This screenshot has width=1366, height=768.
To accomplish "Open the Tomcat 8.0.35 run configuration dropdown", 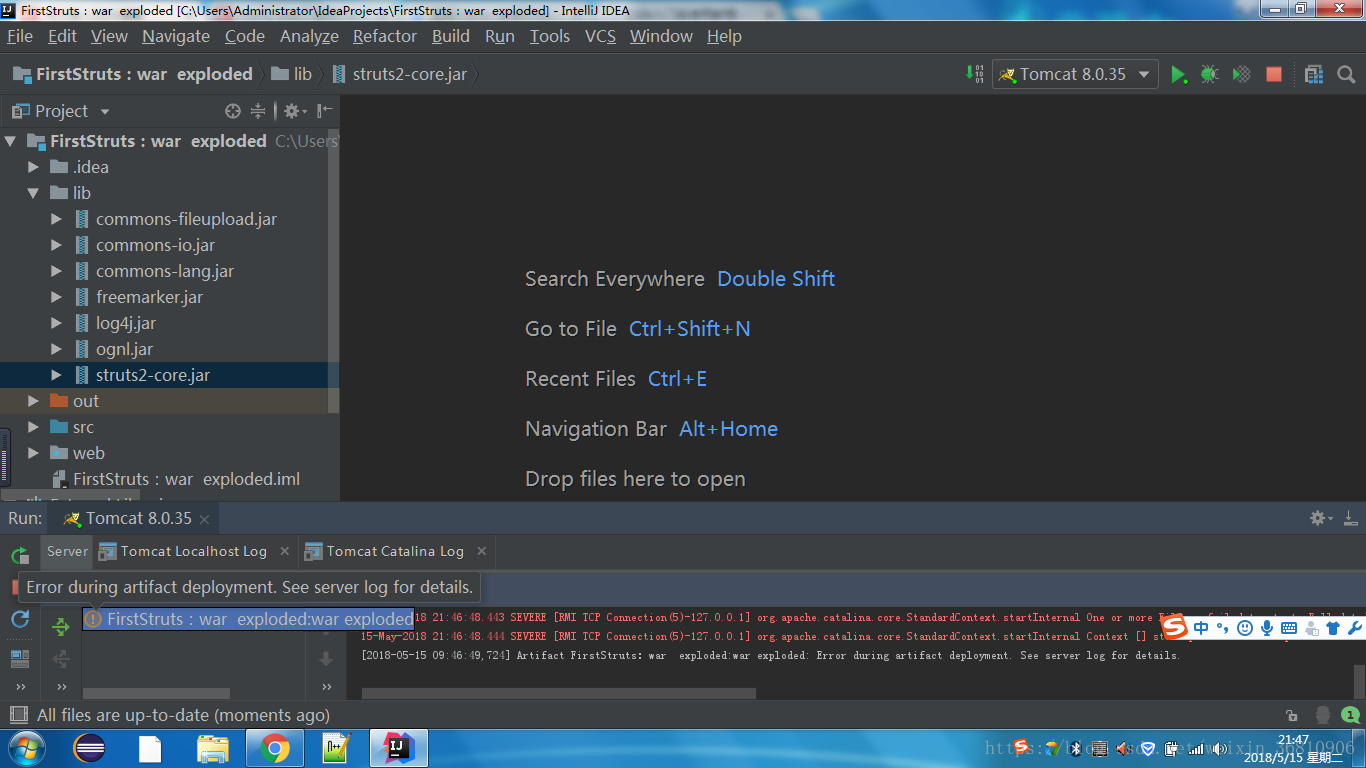I will [1075, 75].
